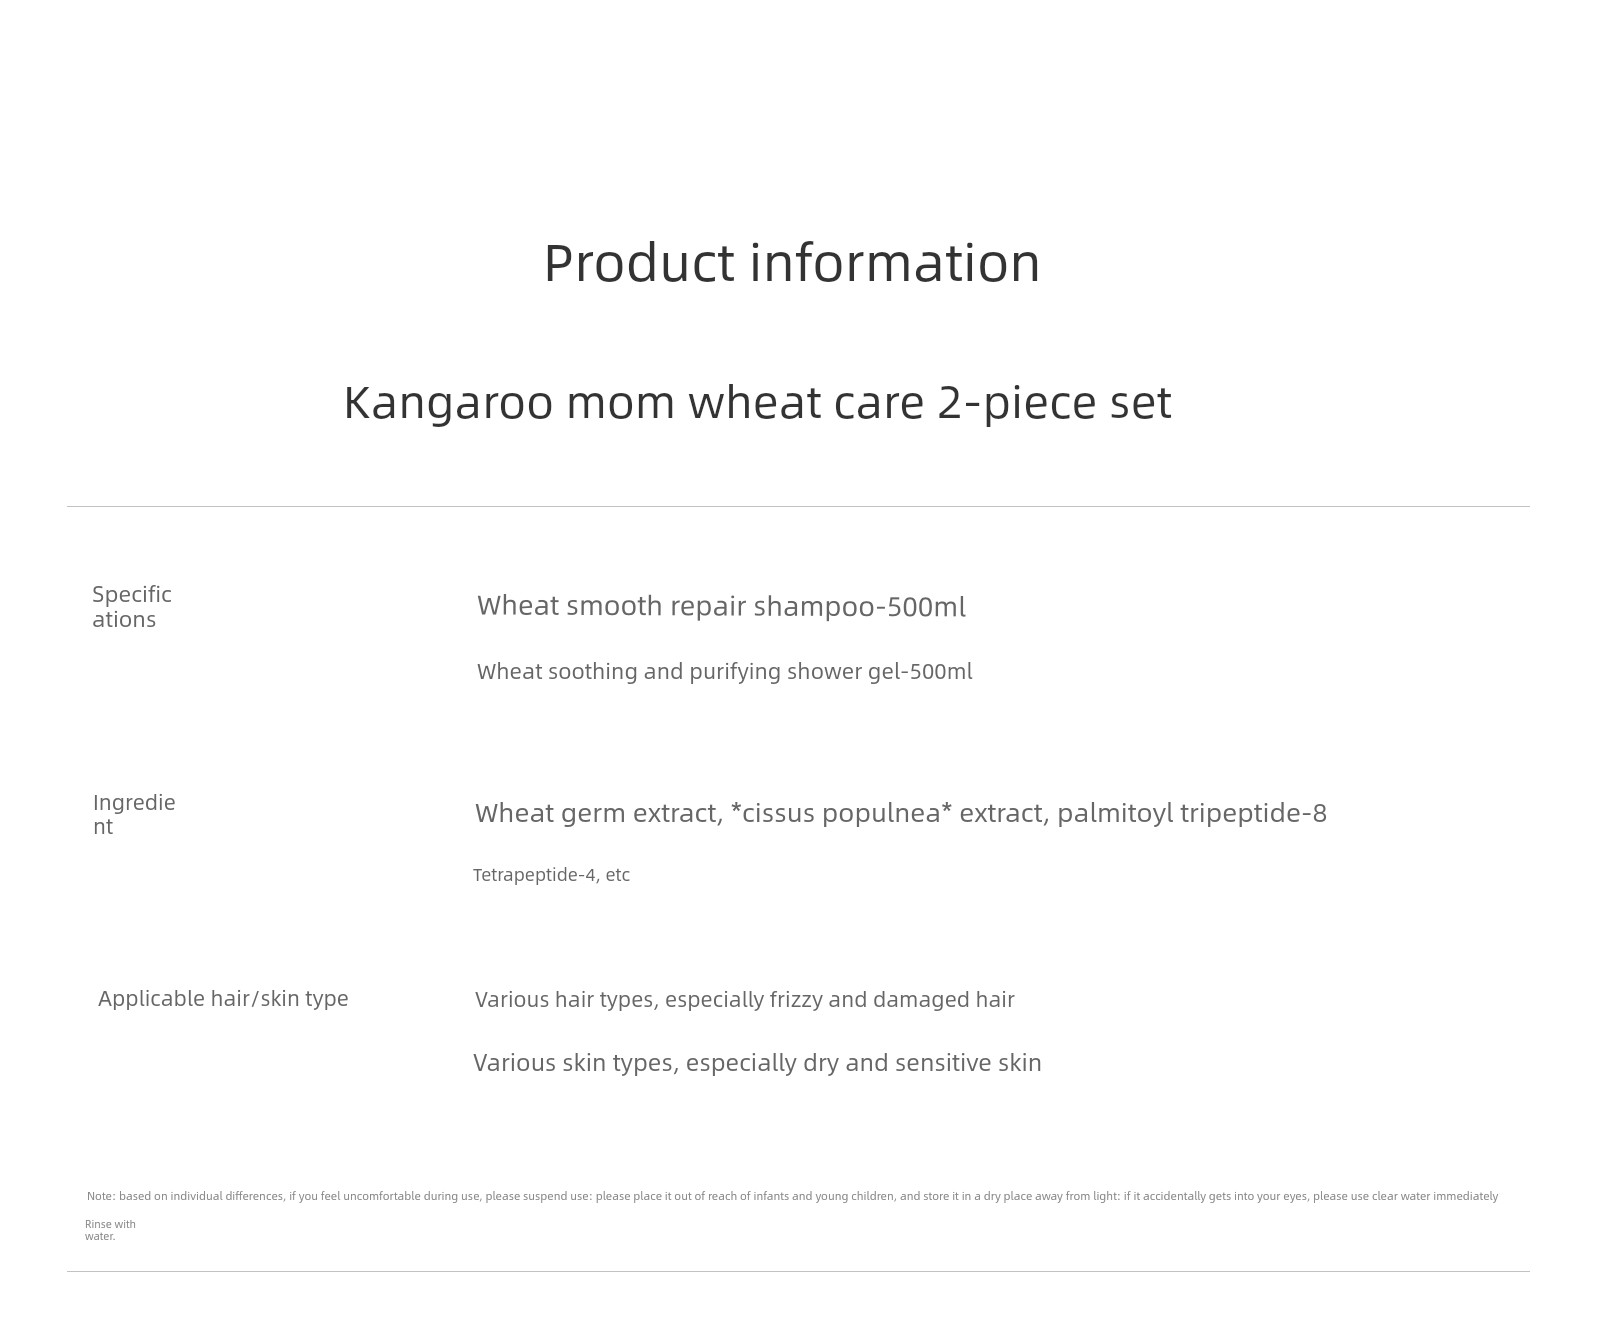Click Applicable hair/skin type label
Screen dimensions: 1600x1339
coord(223,998)
